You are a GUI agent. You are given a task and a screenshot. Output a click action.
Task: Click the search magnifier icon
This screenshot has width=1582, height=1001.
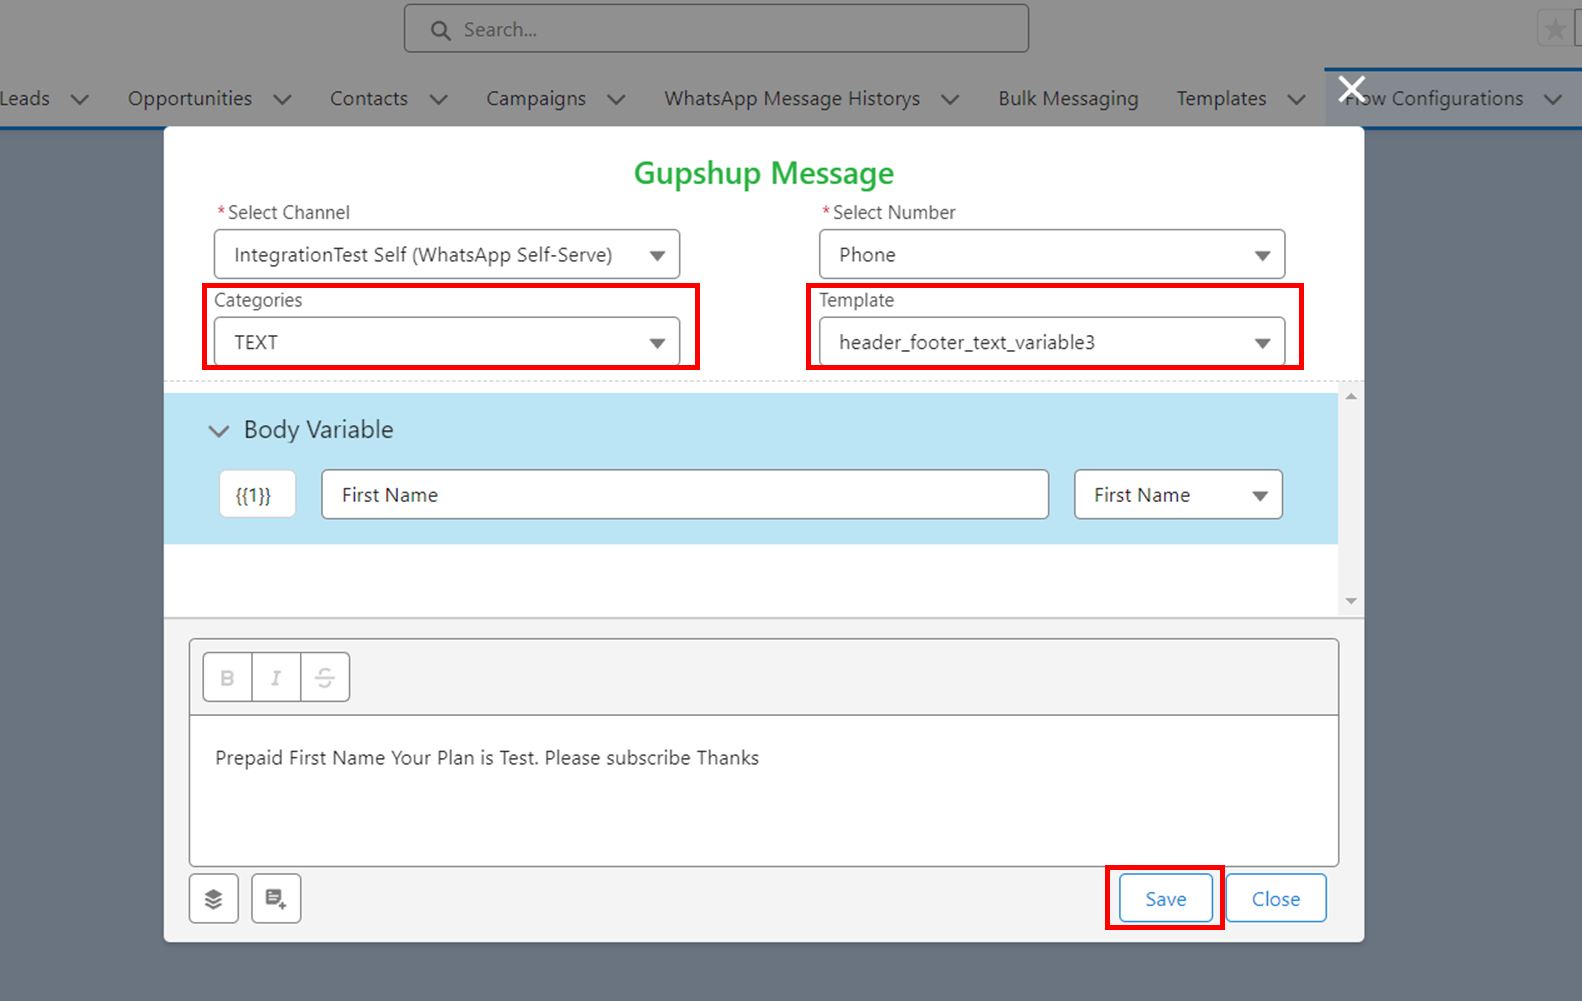tap(441, 30)
